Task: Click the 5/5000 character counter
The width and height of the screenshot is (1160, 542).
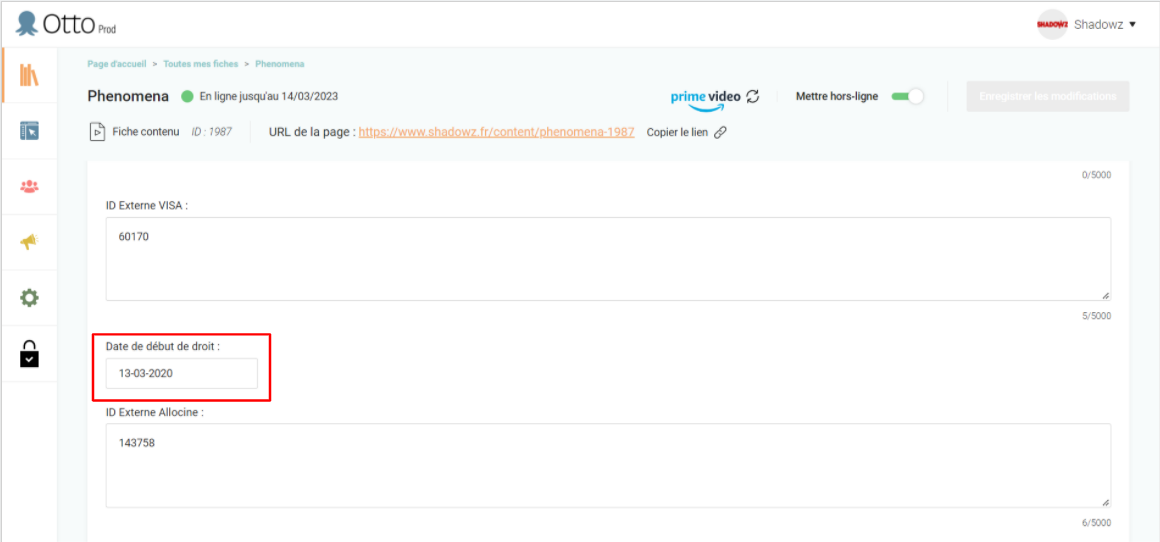Action: (x=1096, y=316)
